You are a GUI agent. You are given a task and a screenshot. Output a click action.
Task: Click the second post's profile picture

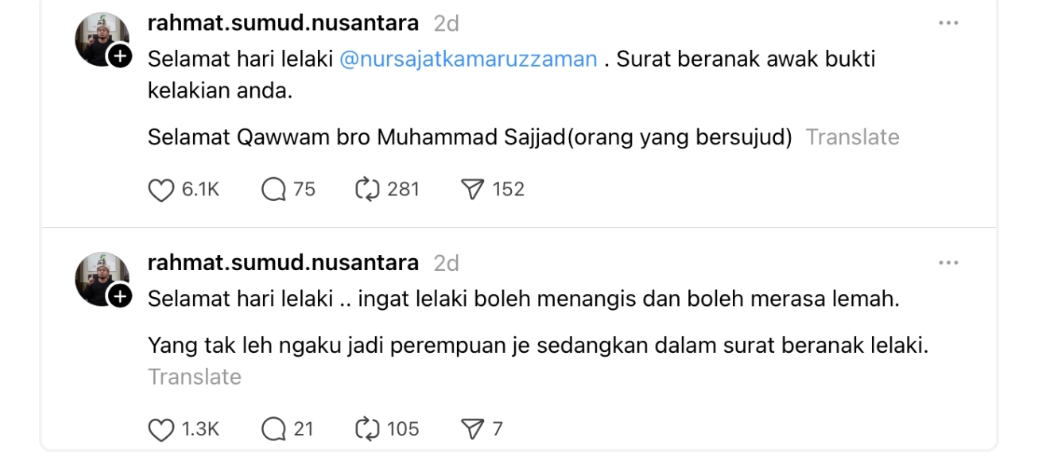[x=101, y=280]
